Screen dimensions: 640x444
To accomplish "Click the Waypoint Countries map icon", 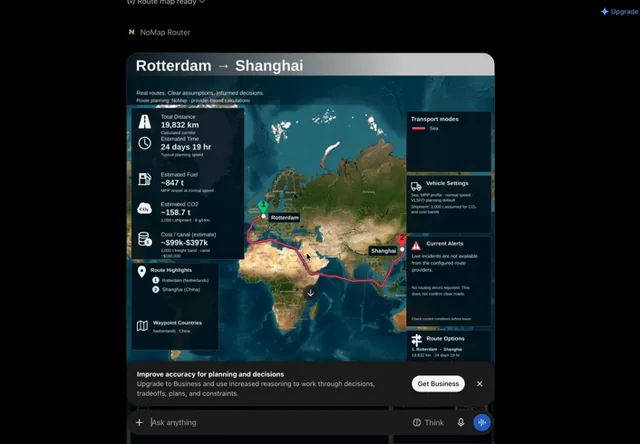I will [x=142, y=326].
